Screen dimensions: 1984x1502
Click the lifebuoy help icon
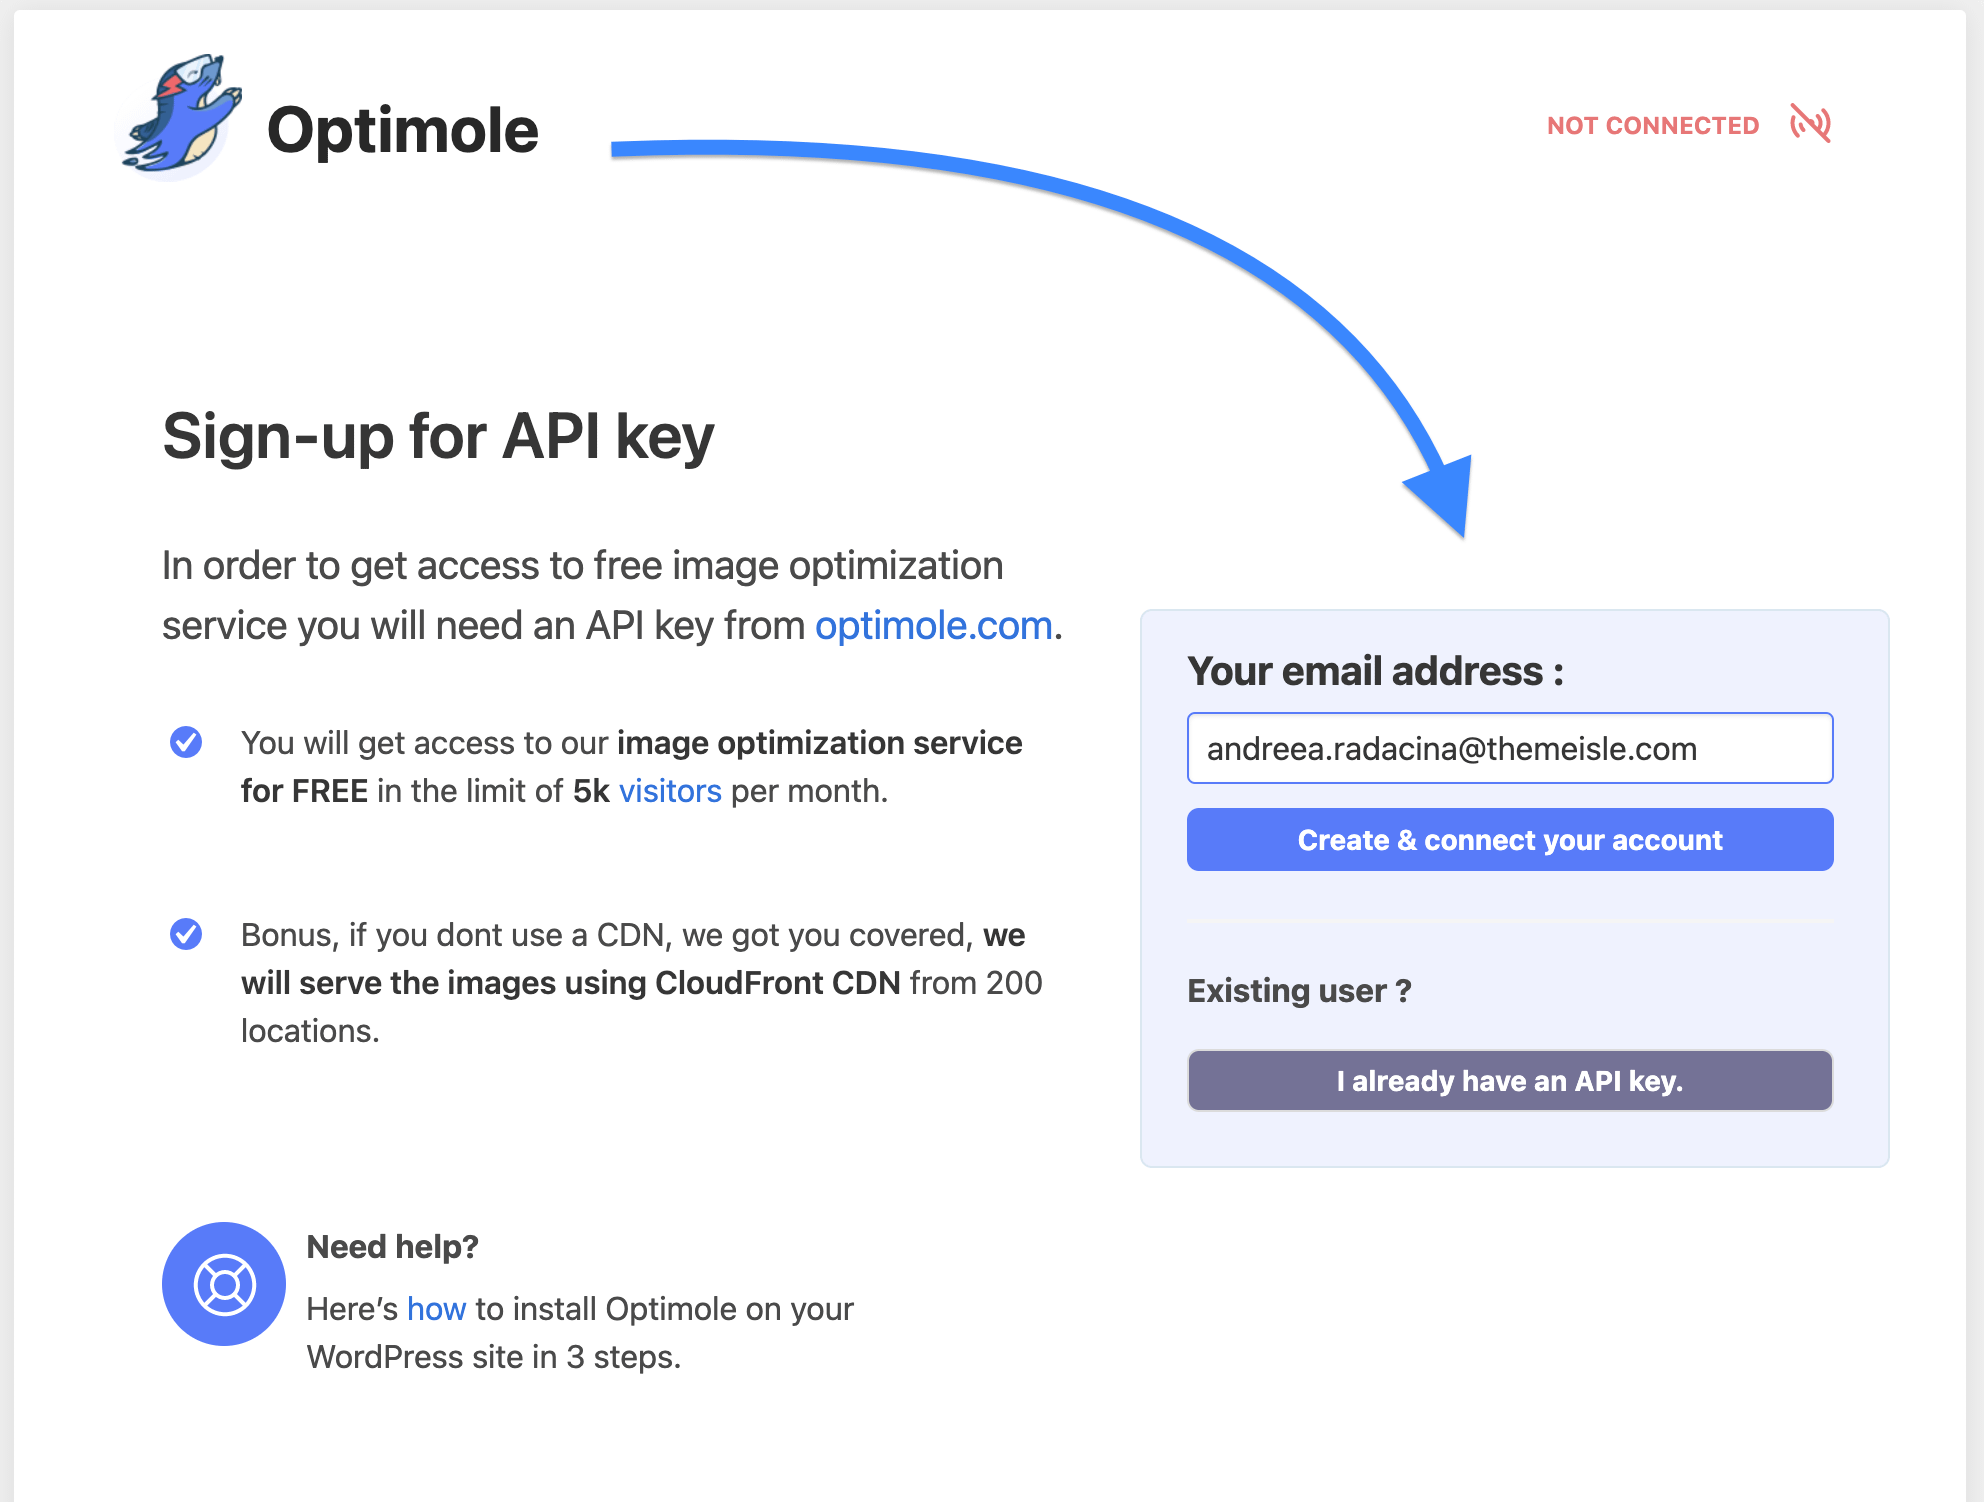[224, 1284]
